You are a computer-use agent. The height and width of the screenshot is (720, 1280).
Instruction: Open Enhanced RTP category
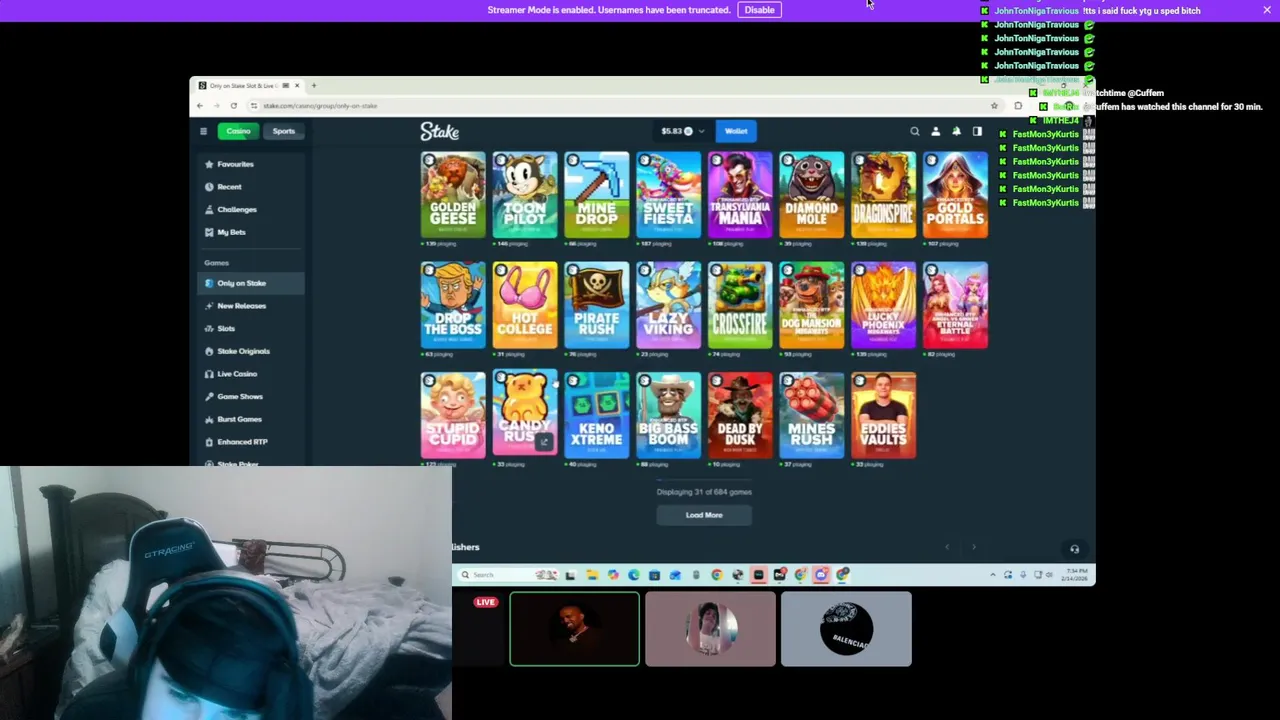click(251, 442)
